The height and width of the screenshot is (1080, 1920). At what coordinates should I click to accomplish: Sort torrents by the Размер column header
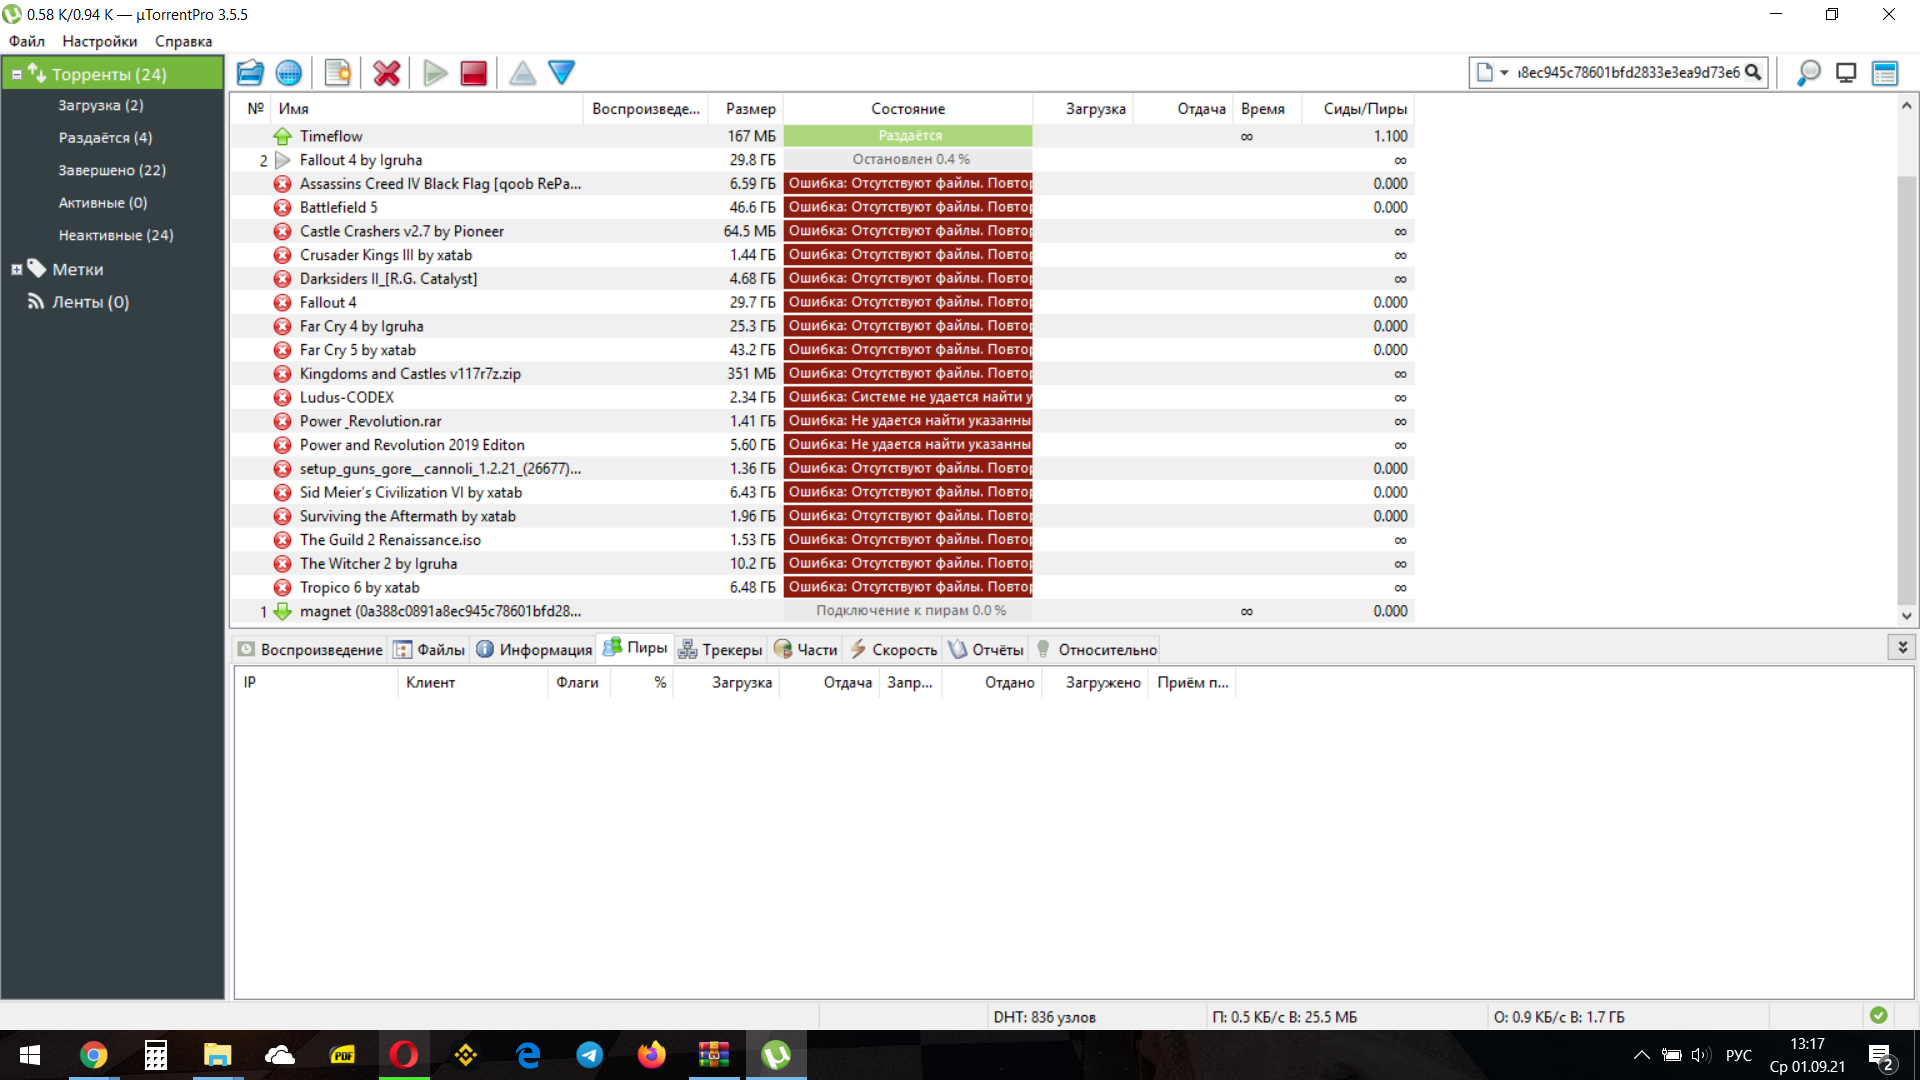click(x=746, y=109)
